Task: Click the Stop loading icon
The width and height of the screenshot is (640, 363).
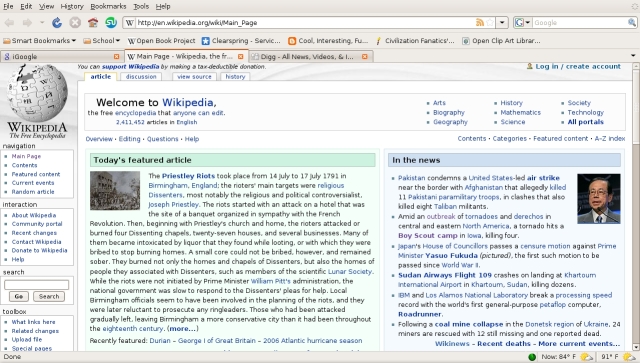Action: 75,23
